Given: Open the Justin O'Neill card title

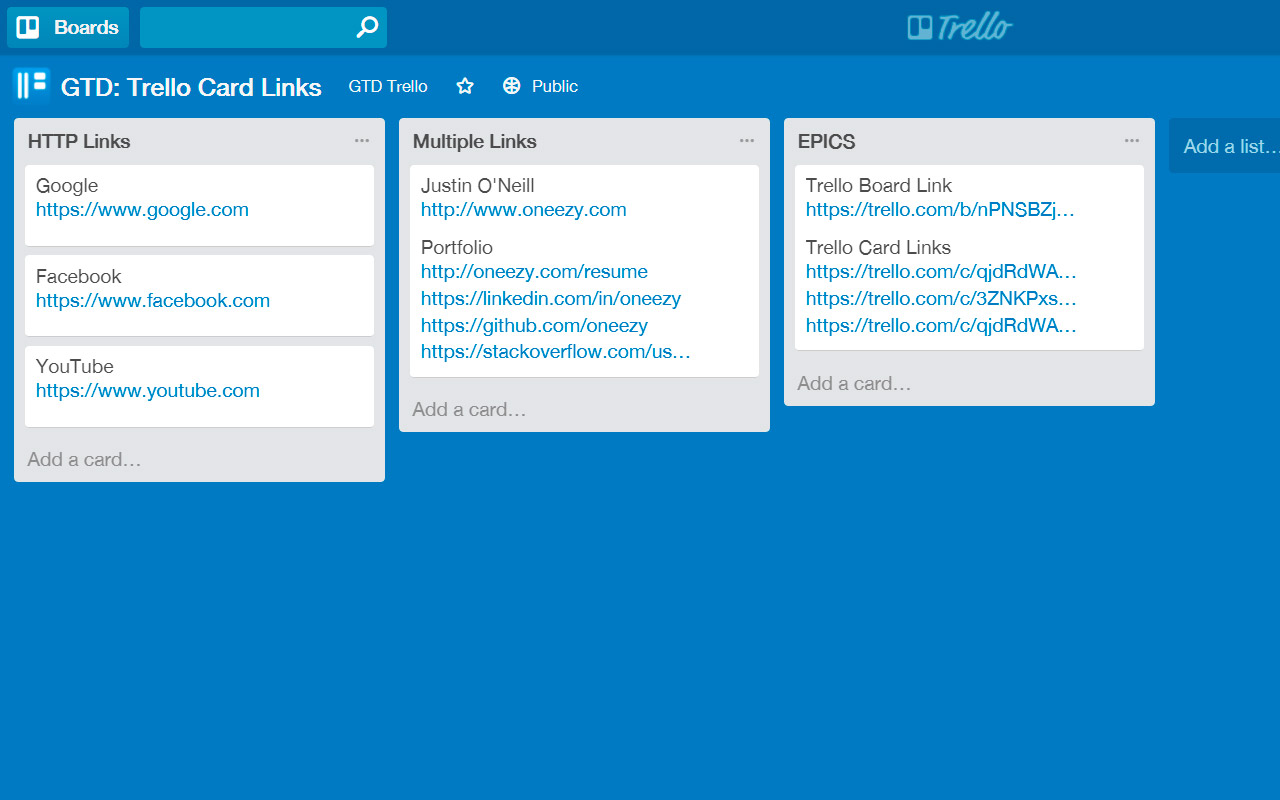Looking at the screenshot, I should point(478,185).
